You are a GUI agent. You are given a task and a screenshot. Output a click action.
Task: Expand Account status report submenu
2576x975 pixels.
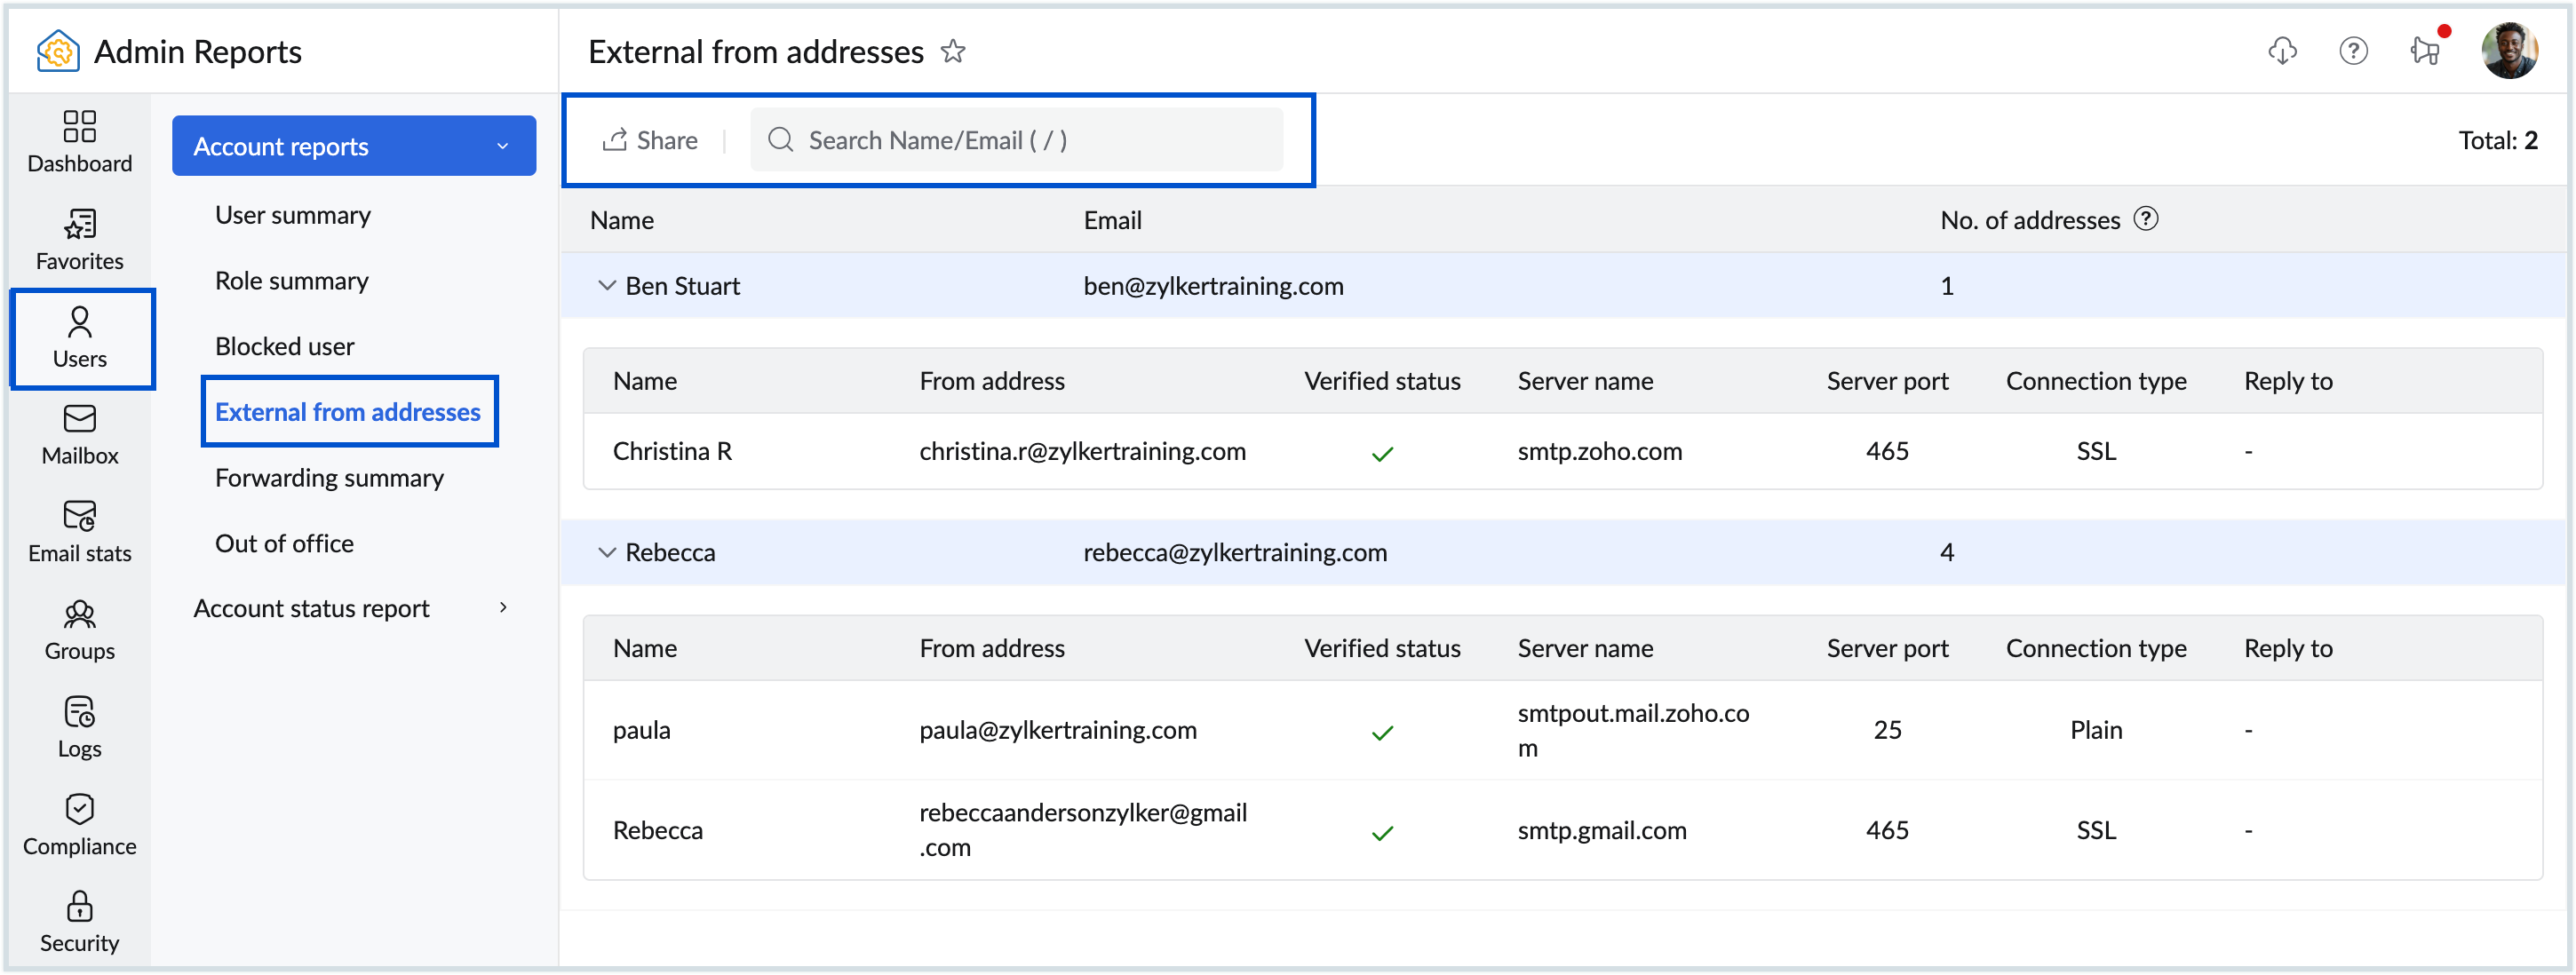(503, 608)
